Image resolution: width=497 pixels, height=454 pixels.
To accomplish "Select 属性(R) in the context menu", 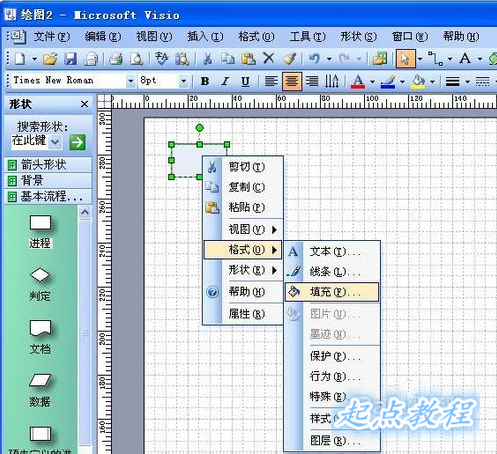I will pyautogui.click(x=243, y=314).
